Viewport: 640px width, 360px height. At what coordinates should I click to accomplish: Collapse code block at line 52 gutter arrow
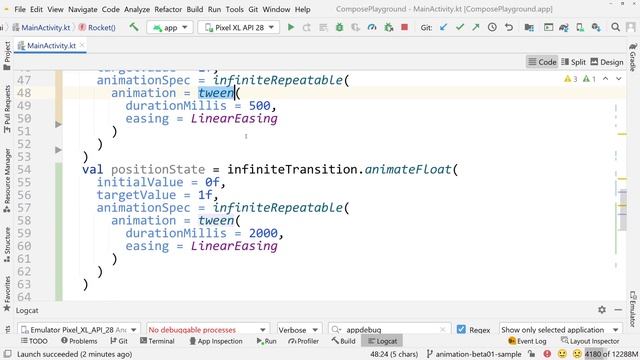coord(58,150)
